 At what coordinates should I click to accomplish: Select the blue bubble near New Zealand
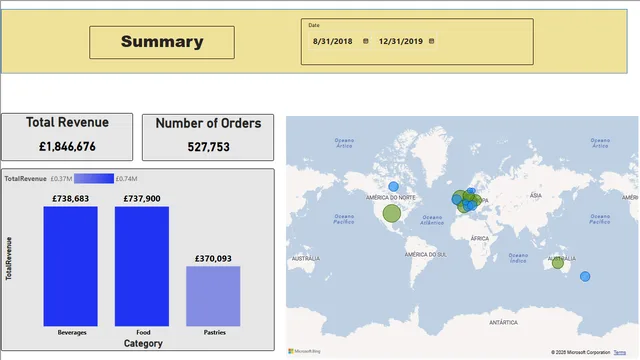[x=585, y=276]
